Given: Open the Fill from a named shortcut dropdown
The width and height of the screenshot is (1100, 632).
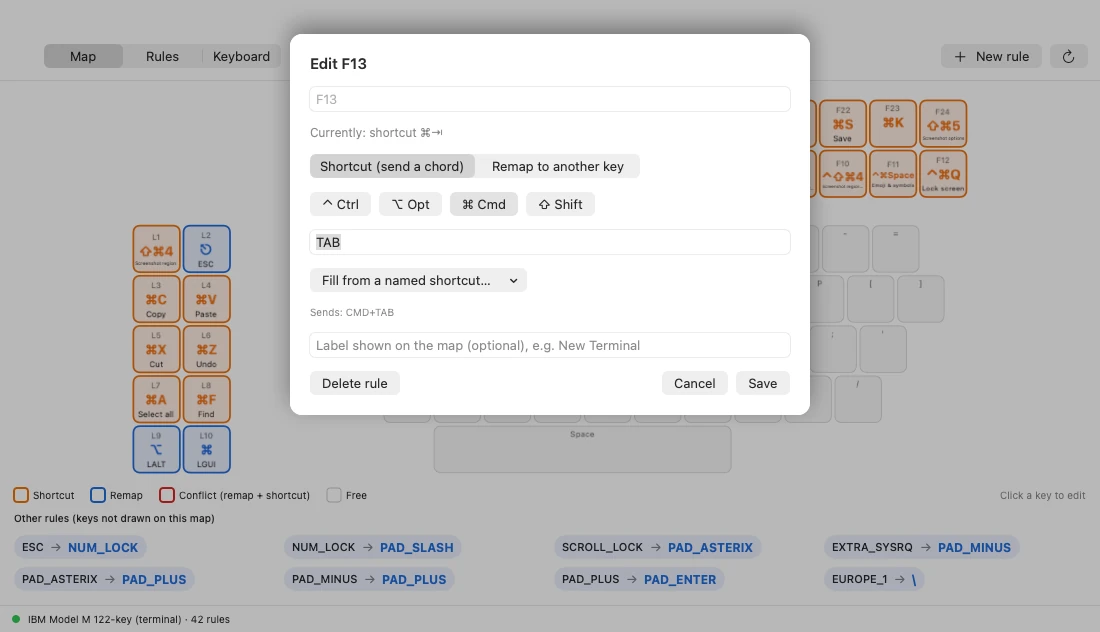Looking at the screenshot, I should tap(418, 281).
